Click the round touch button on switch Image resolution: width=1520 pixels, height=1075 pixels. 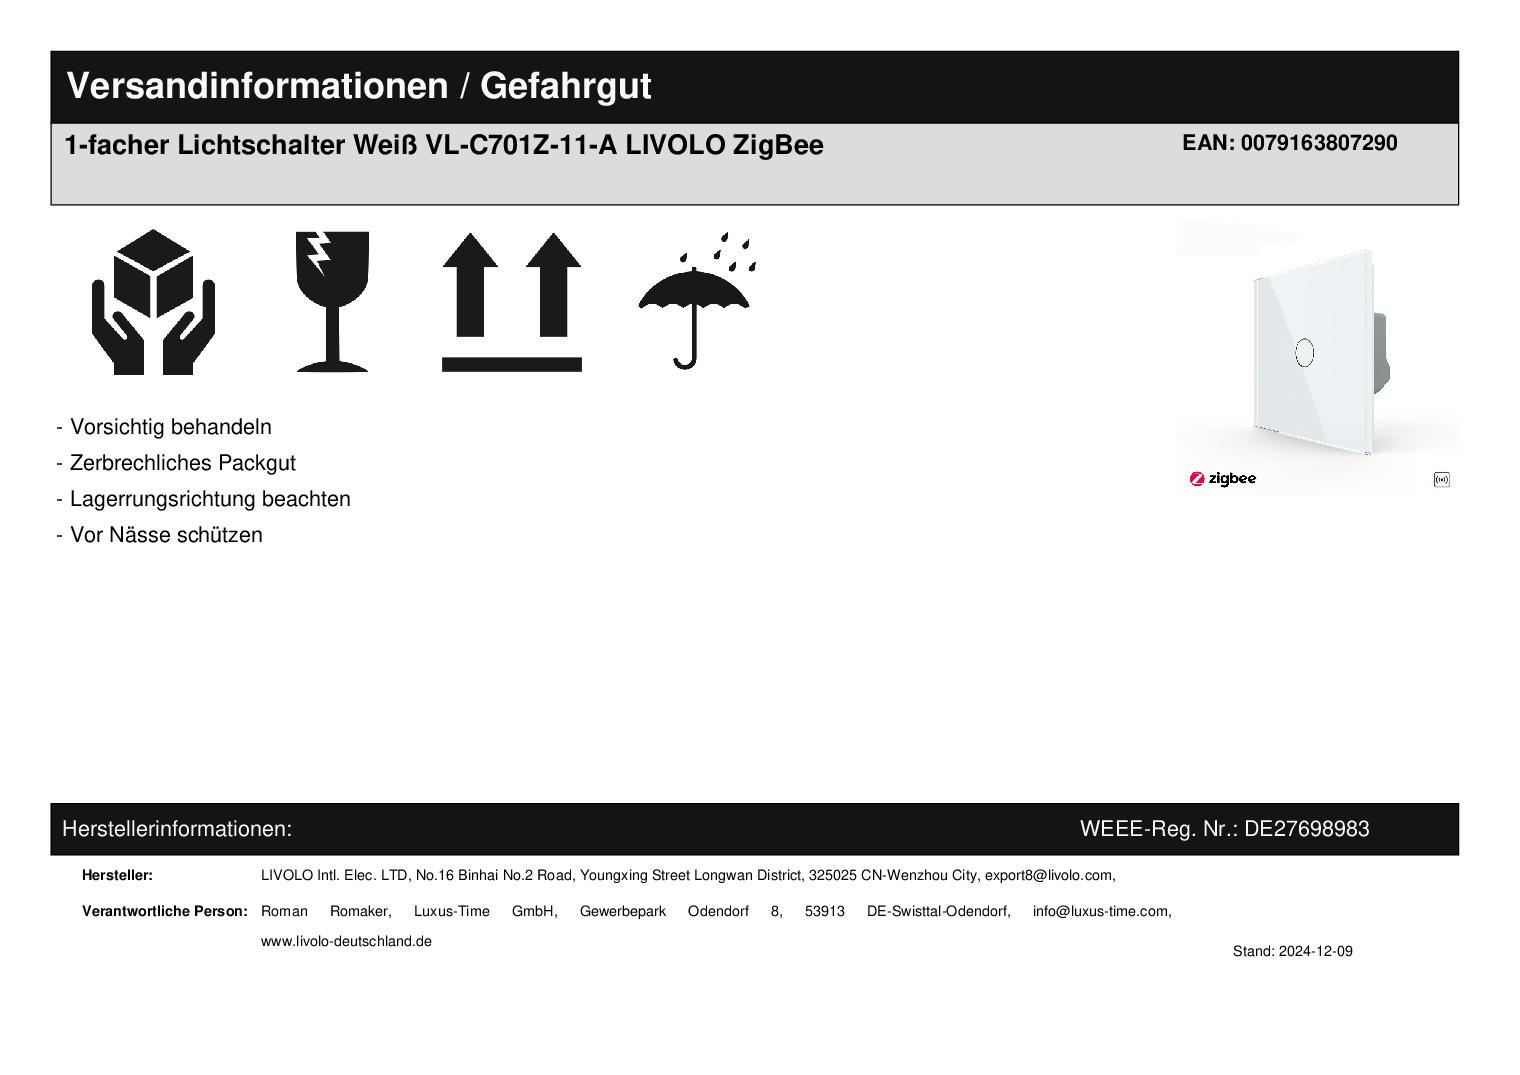click(x=1304, y=352)
